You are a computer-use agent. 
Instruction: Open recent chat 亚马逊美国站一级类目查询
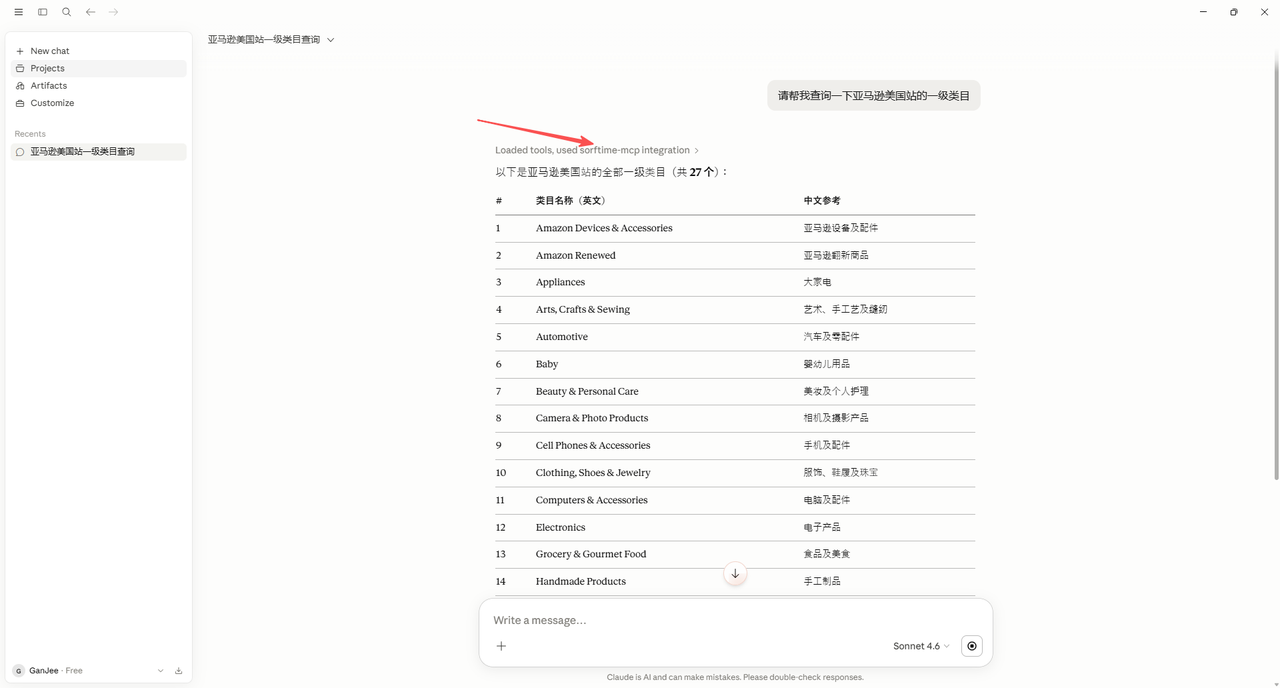coord(98,152)
